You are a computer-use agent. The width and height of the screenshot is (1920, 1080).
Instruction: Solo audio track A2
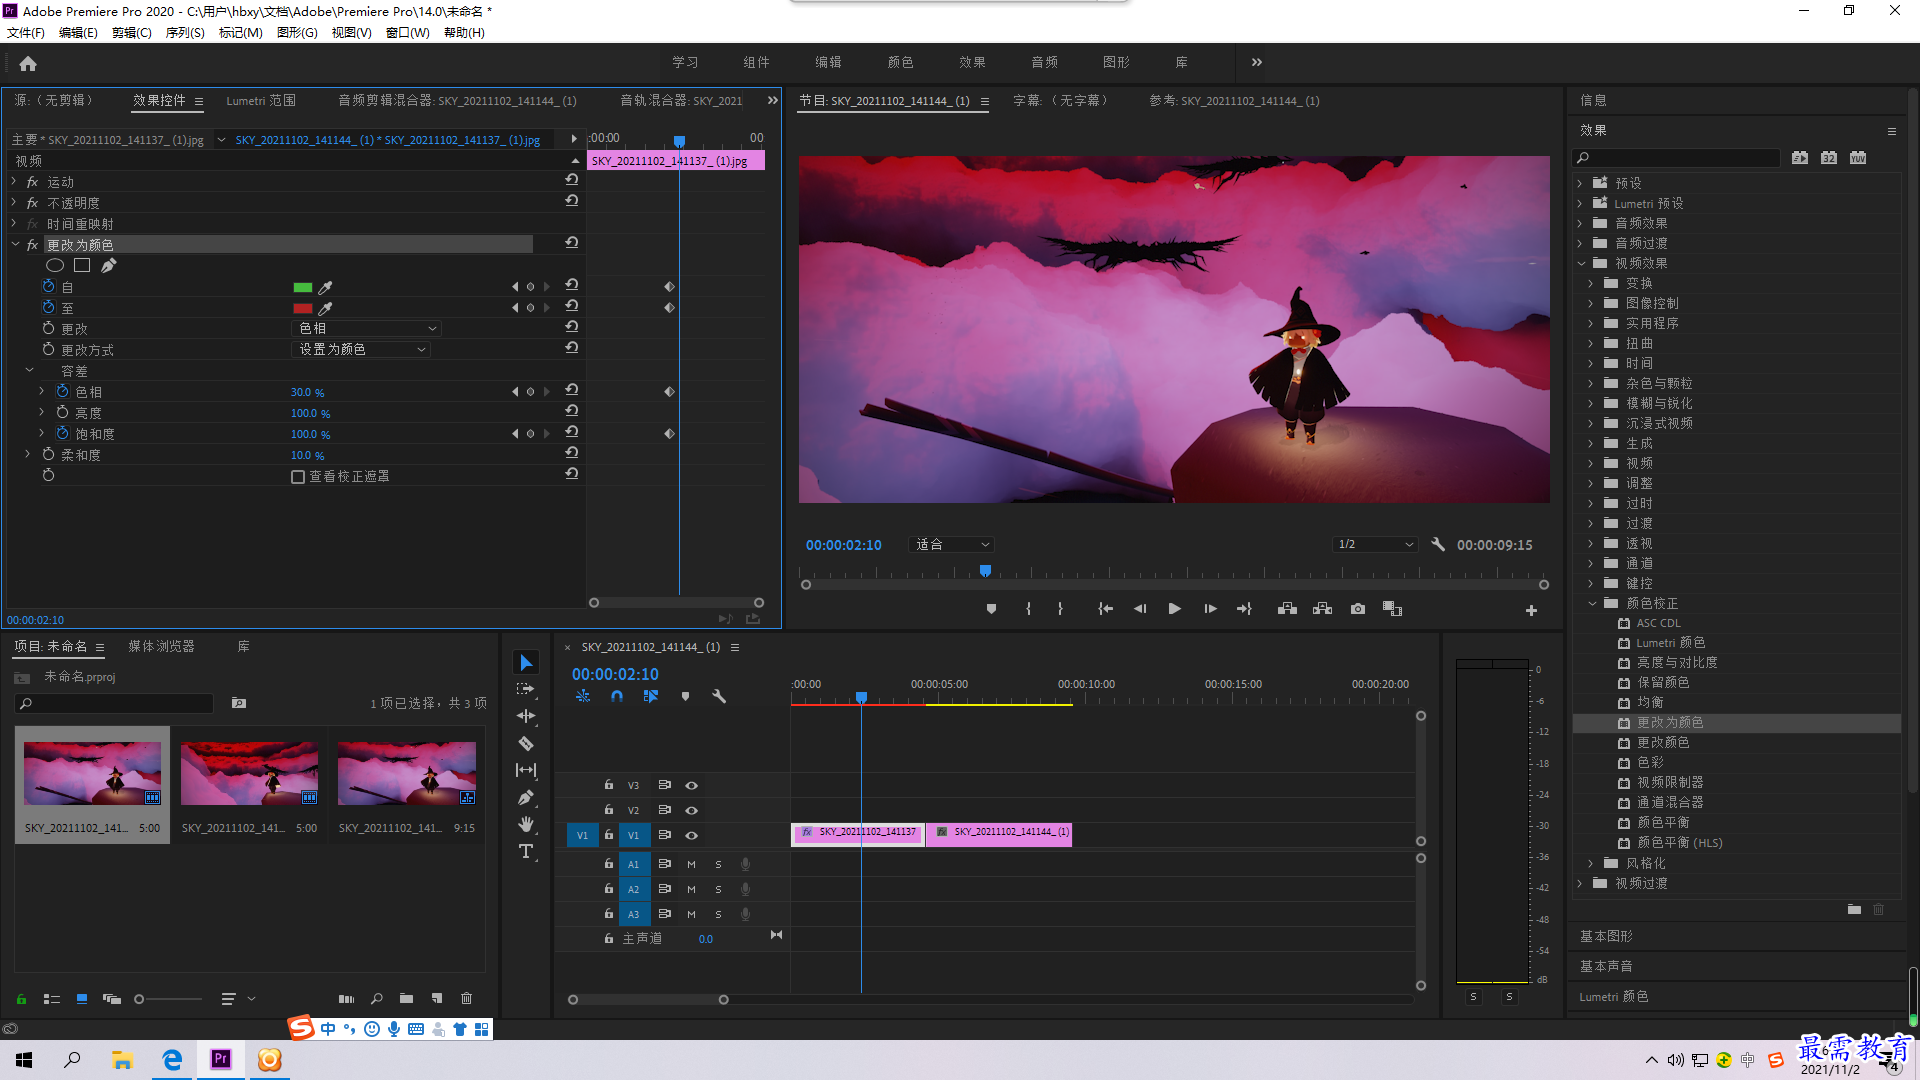click(718, 889)
